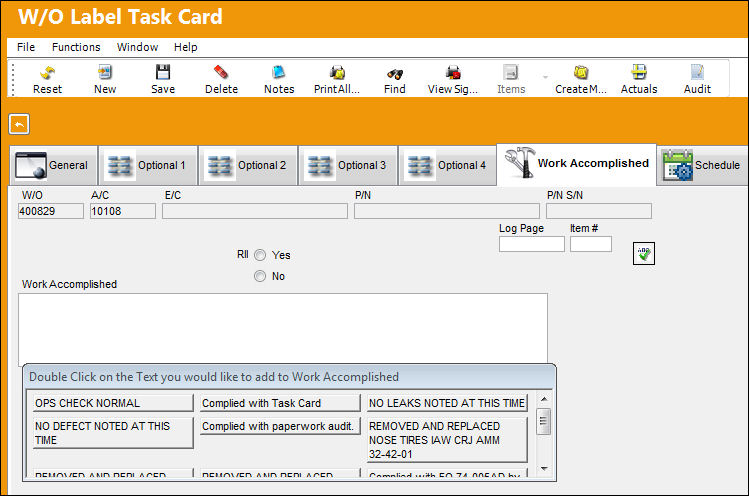
Task: Open Find with binoculars icon
Action: pos(395,74)
